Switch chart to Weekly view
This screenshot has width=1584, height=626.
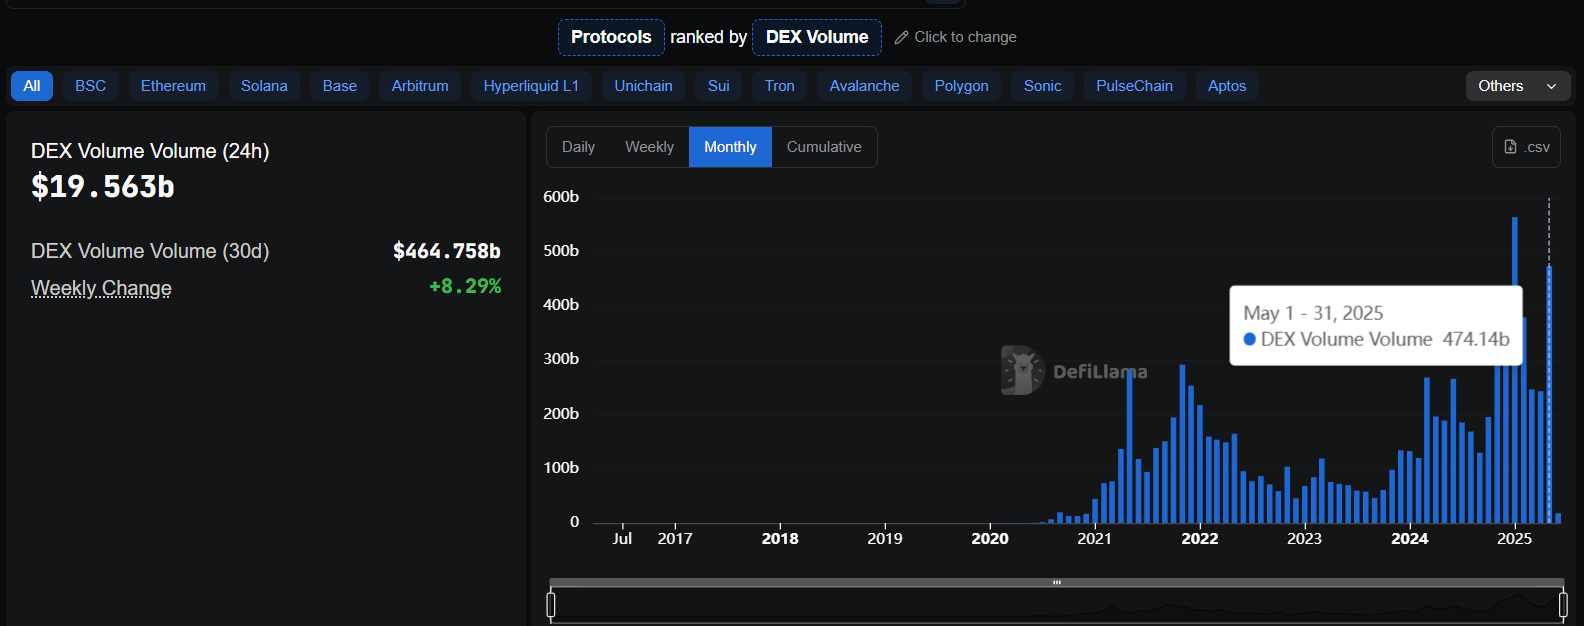point(649,147)
